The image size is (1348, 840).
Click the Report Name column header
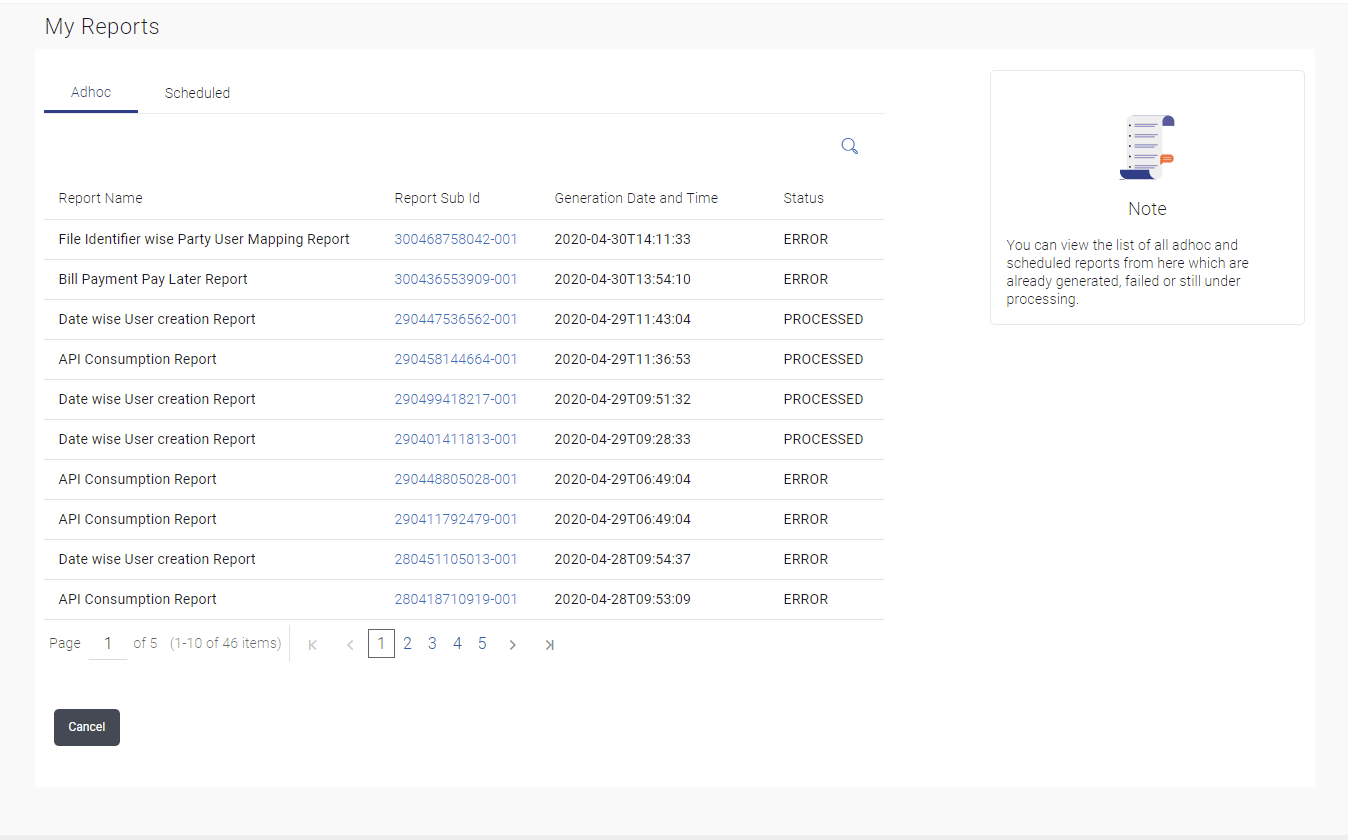pos(100,198)
